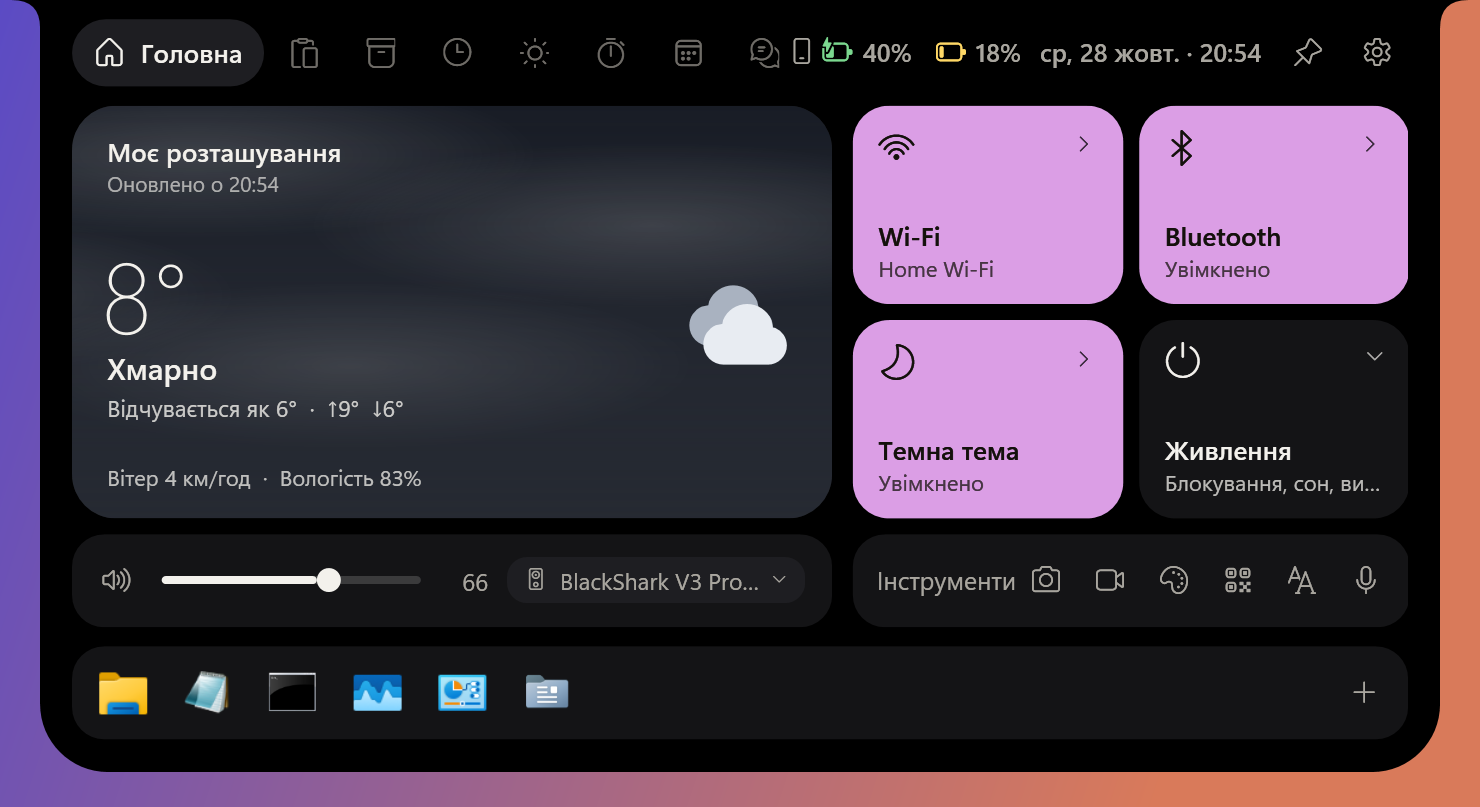1480x807 pixels.
Task: Click the Інструменти label
Action: click(x=946, y=581)
